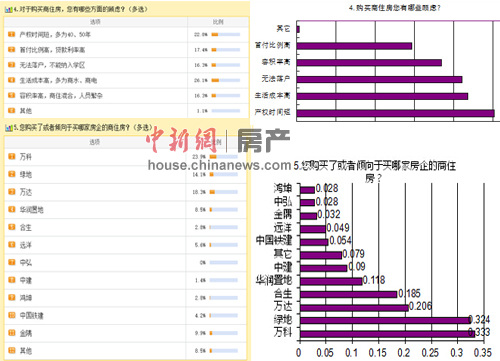The height and width of the screenshot is (361, 500).
Task: Click the 比例 column header in question 4 table
Action: [218, 22]
